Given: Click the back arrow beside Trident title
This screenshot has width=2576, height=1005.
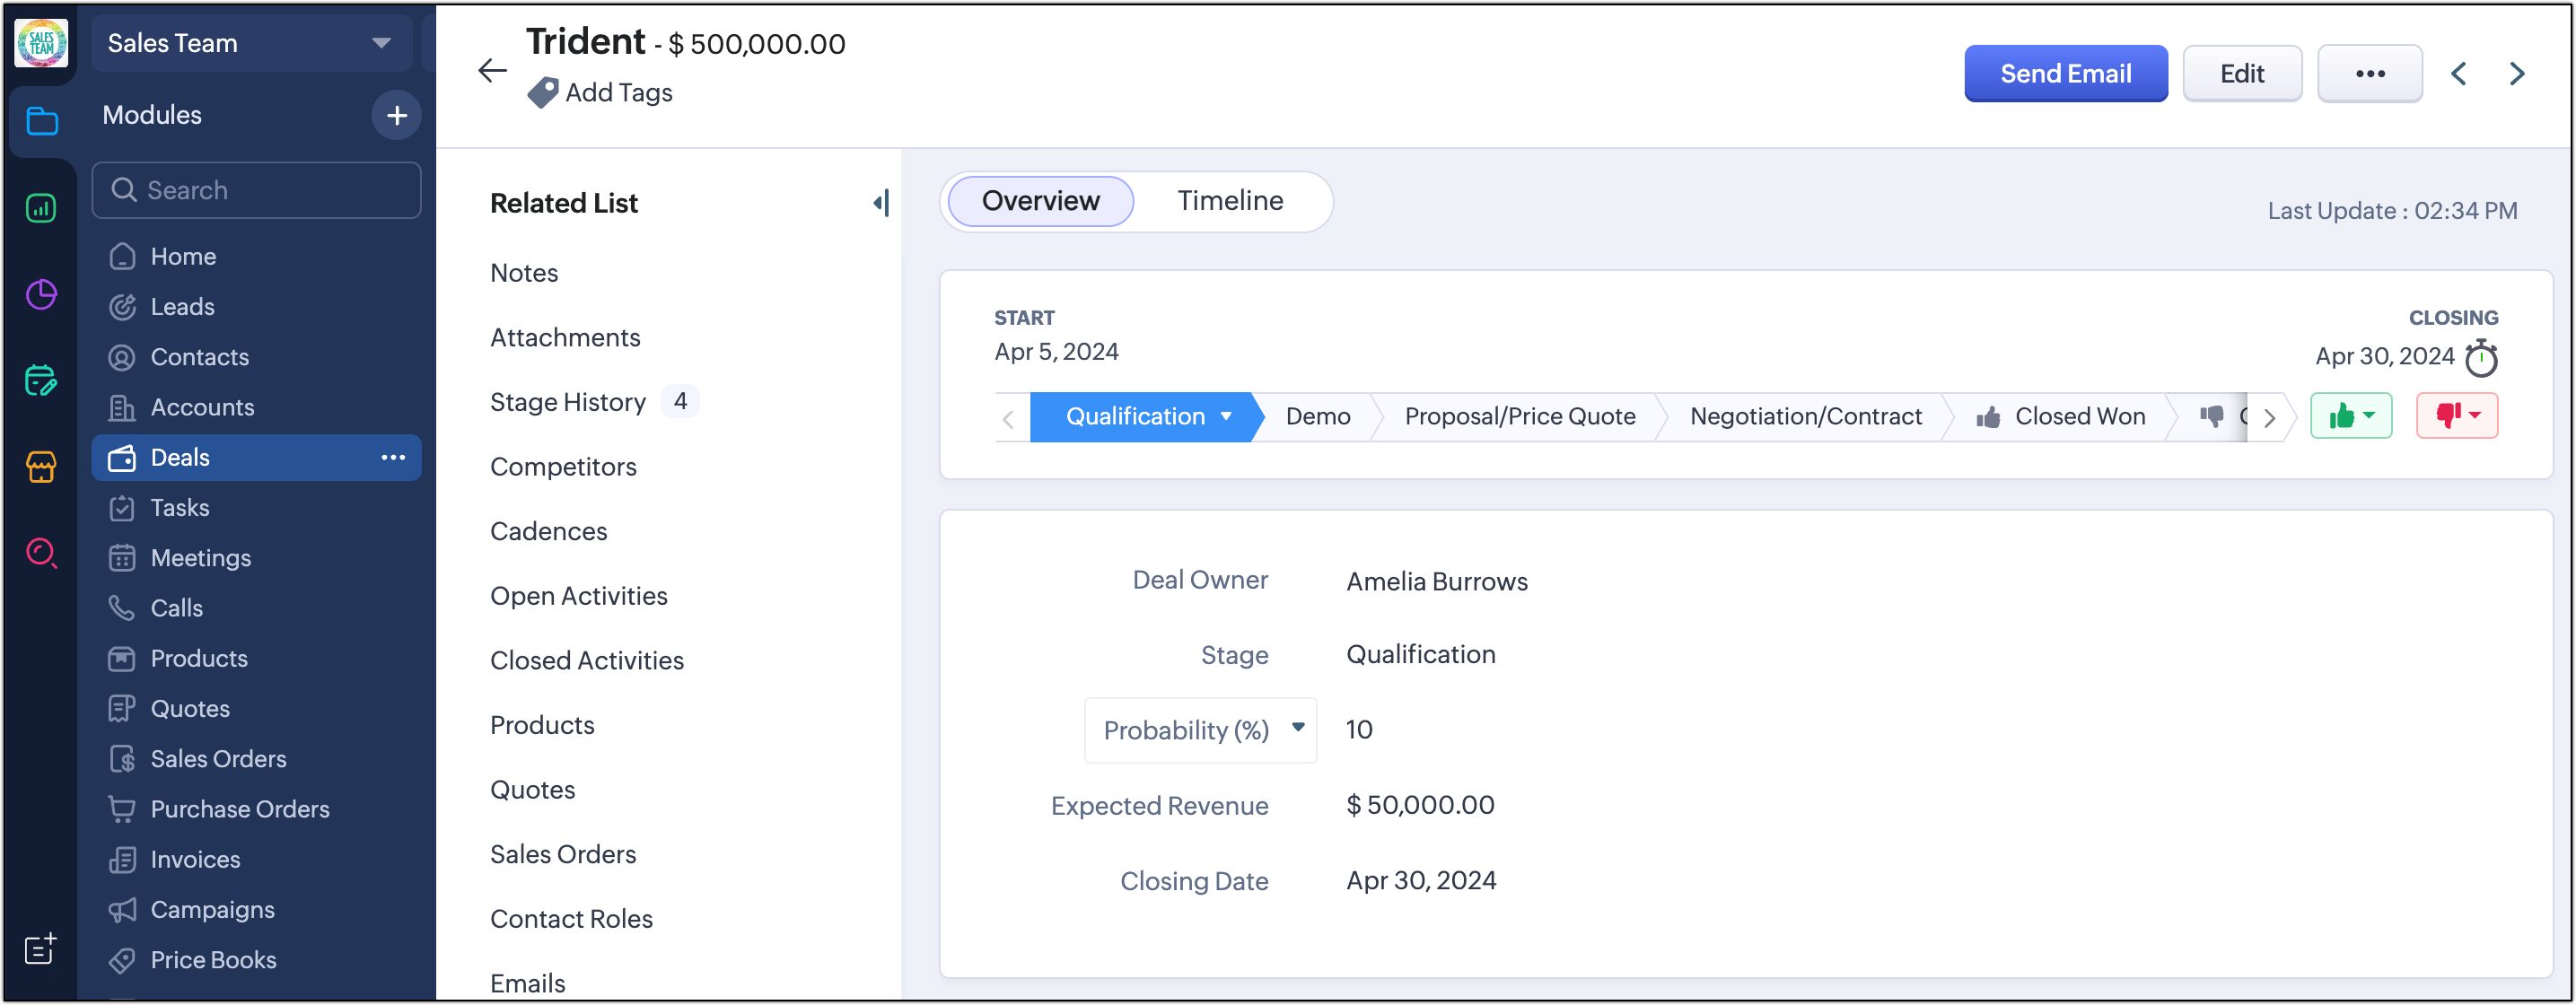Looking at the screenshot, I should (x=492, y=71).
